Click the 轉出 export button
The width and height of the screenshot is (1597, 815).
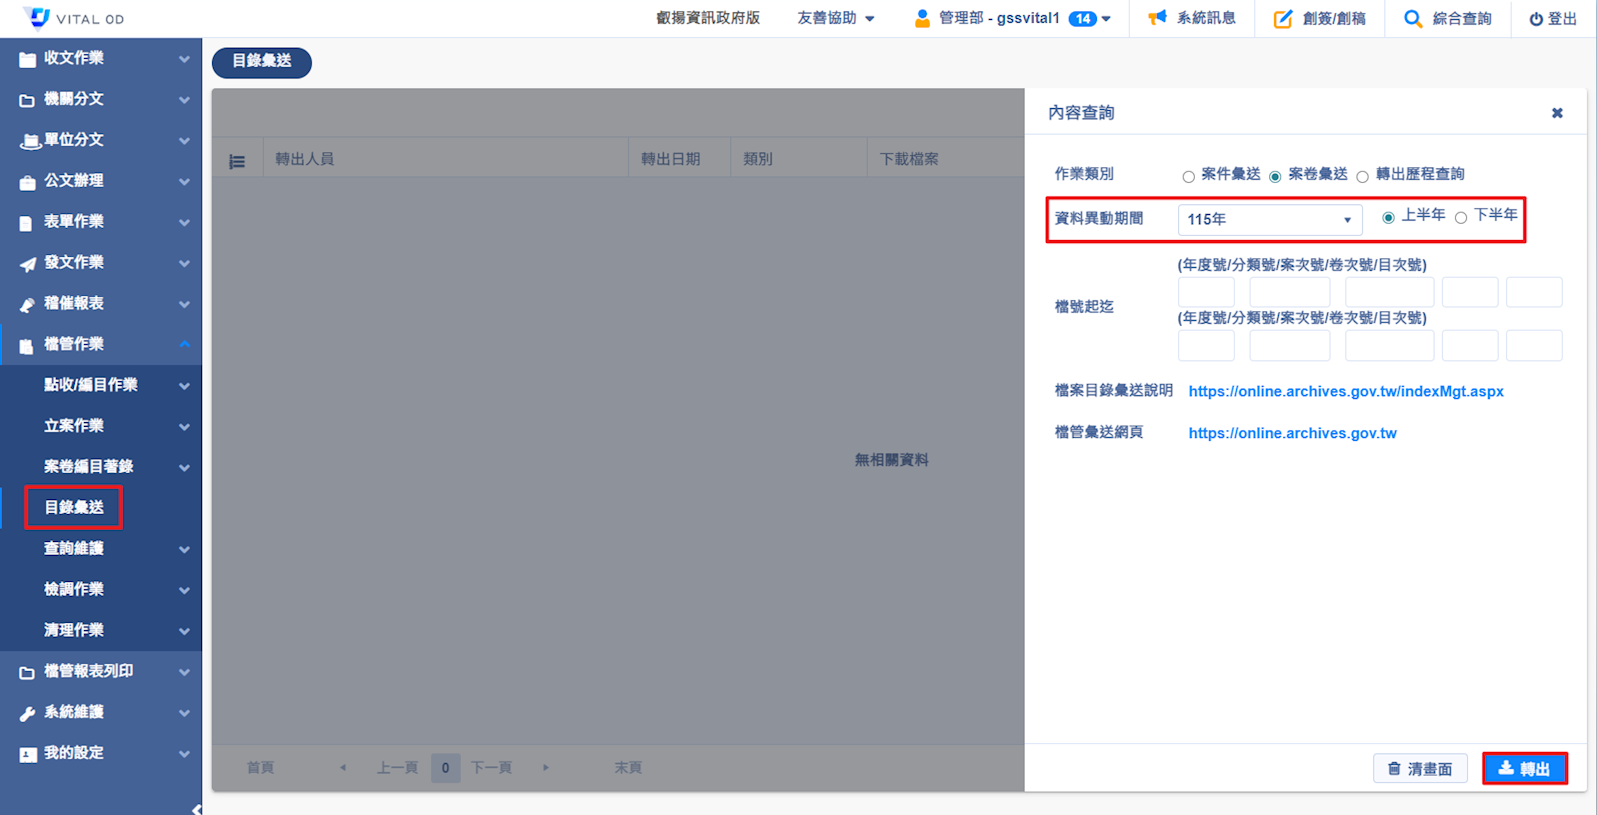click(x=1524, y=768)
